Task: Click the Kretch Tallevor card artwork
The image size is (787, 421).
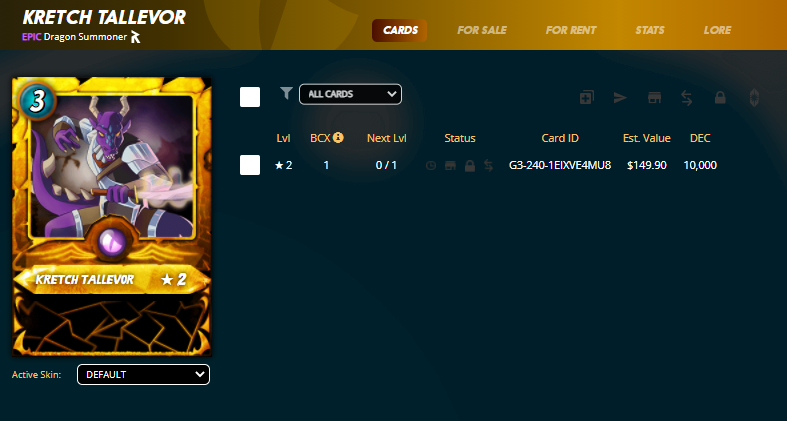Action: click(111, 166)
